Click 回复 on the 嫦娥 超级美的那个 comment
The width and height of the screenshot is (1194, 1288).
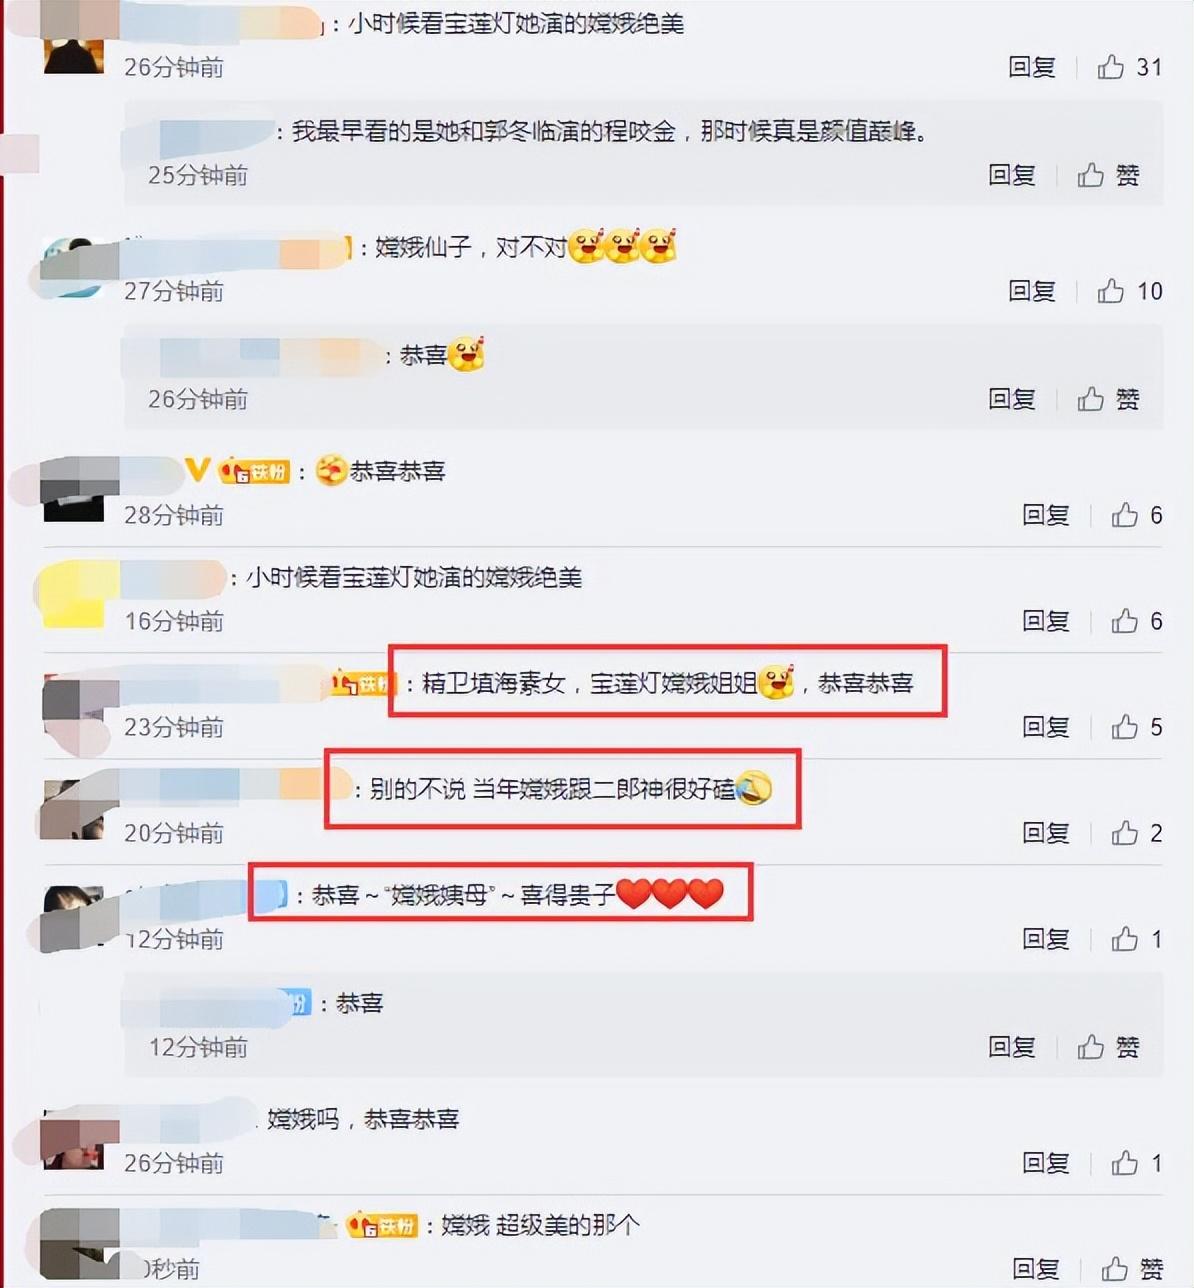(x=1035, y=1269)
